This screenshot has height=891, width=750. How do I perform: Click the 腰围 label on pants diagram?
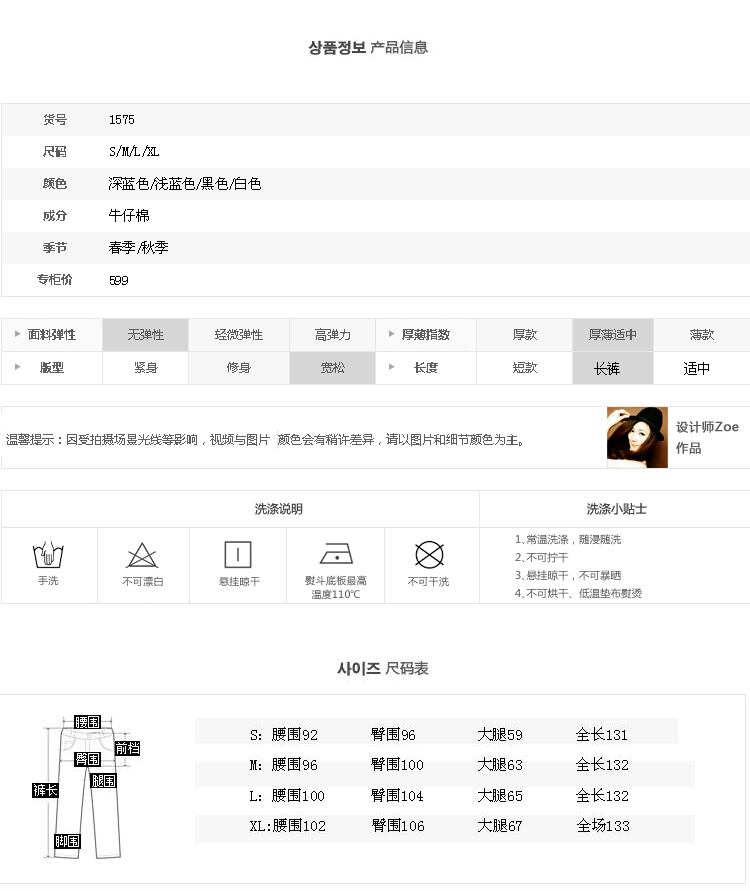(x=88, y=722)
